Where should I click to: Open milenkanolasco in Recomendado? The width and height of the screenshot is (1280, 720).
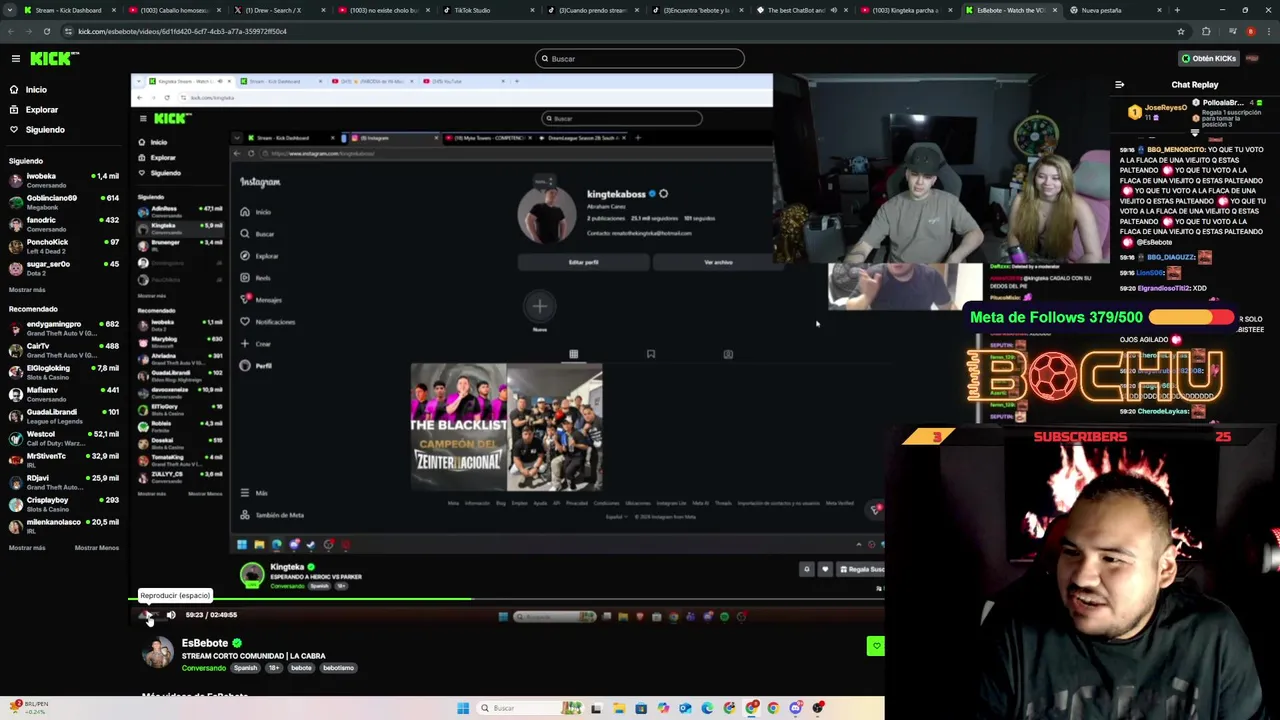[62, 526]
